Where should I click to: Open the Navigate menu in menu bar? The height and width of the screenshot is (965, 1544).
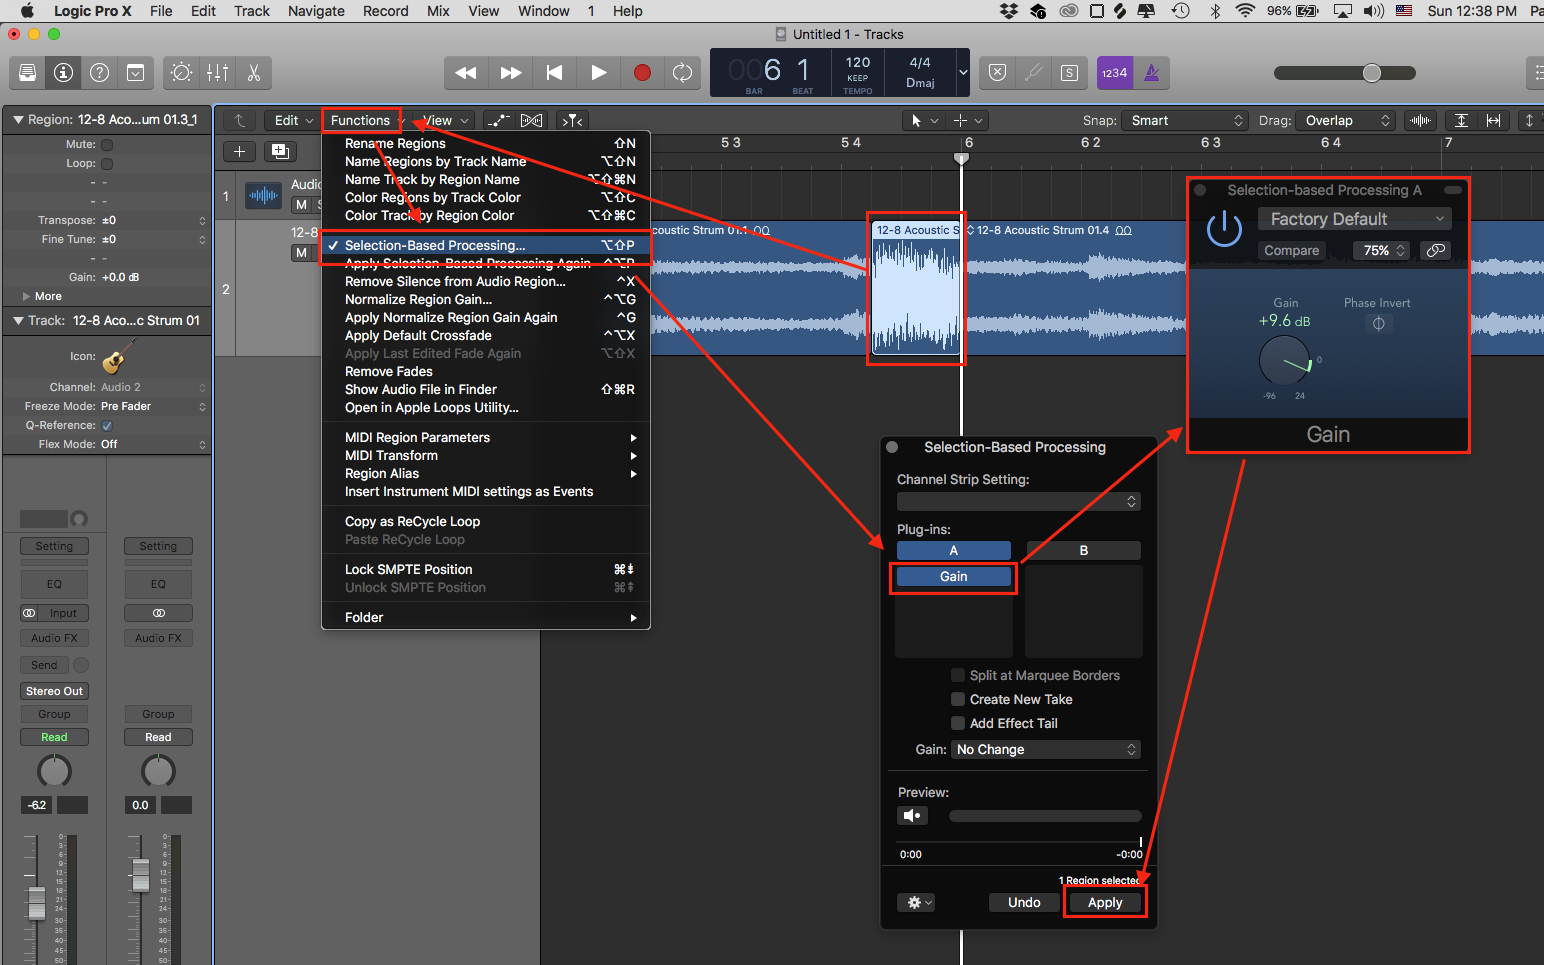click(316, 11)
